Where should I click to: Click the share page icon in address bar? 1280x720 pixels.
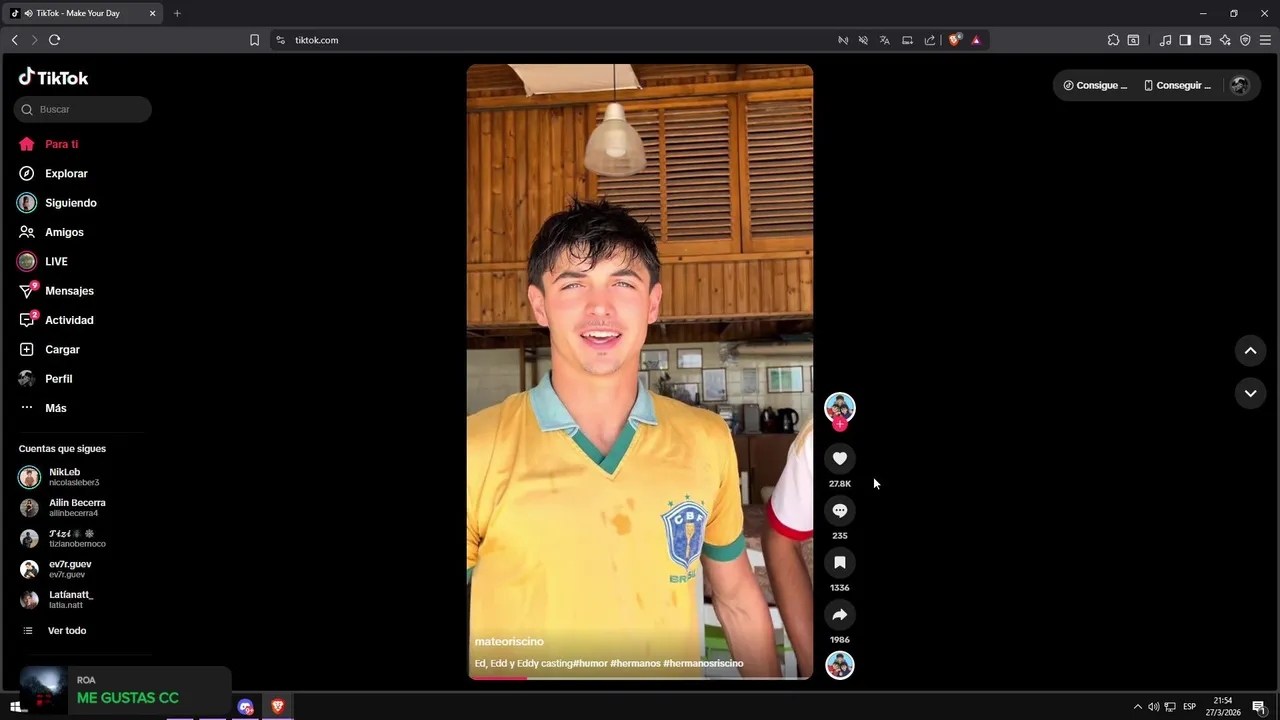click(929, 40)
